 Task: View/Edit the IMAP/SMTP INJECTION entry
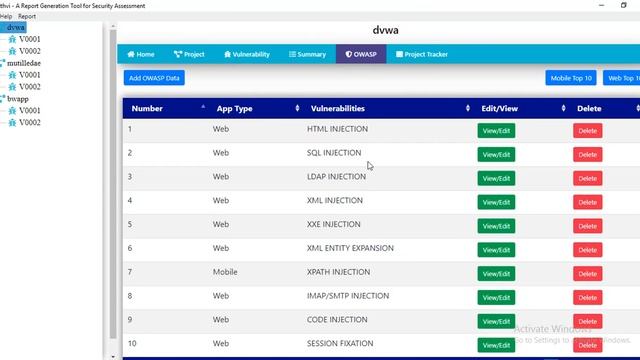496,298
